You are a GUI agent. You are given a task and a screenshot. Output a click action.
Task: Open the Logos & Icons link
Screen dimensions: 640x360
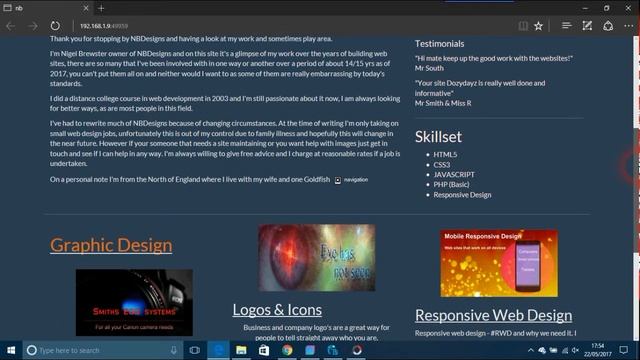click(277, 310)
